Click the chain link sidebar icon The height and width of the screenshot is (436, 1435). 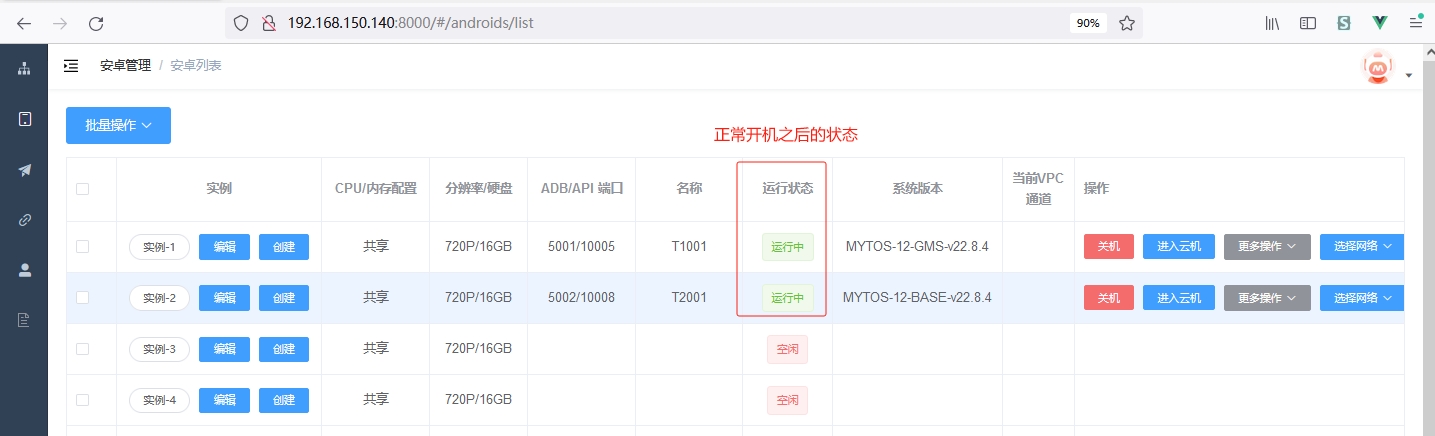tap(24, 220)
